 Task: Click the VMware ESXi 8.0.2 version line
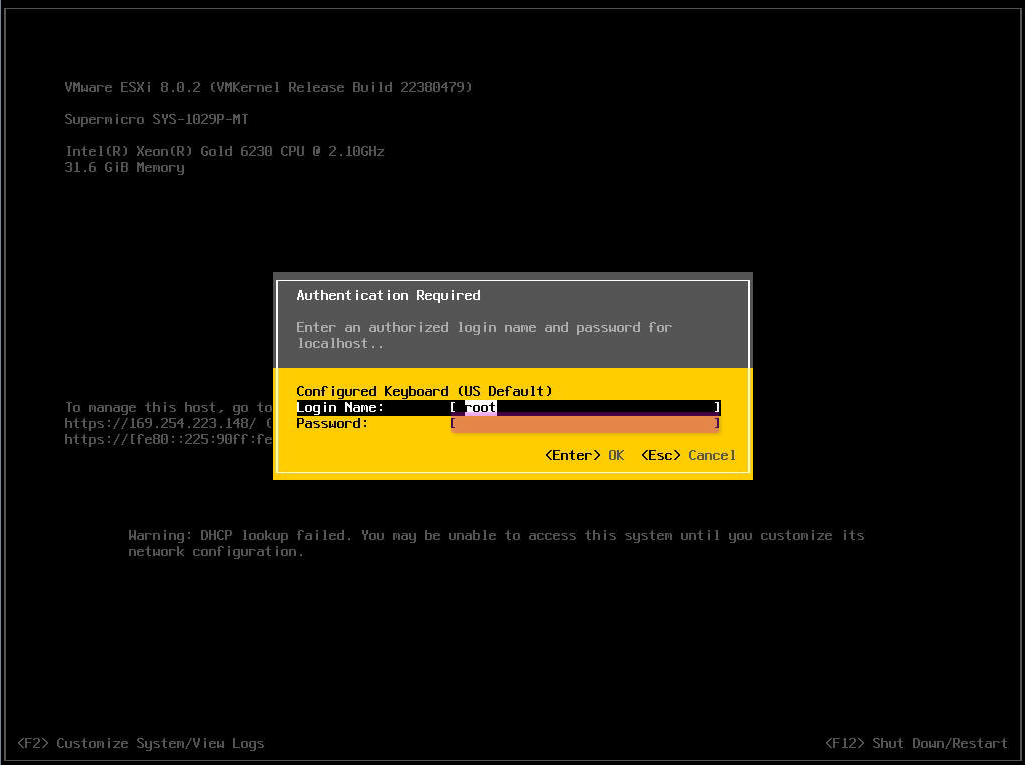[x=268, y=87]
